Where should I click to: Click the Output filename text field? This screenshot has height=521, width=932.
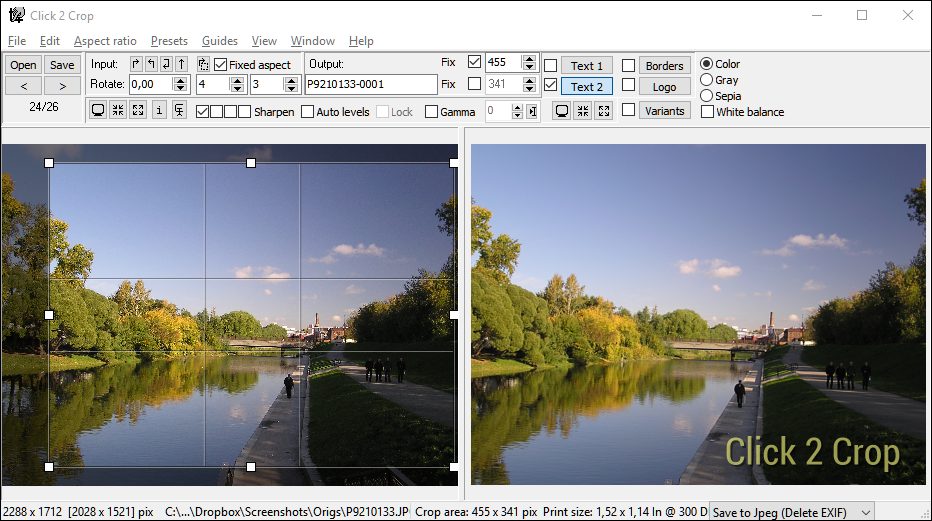tap(372, 85)
